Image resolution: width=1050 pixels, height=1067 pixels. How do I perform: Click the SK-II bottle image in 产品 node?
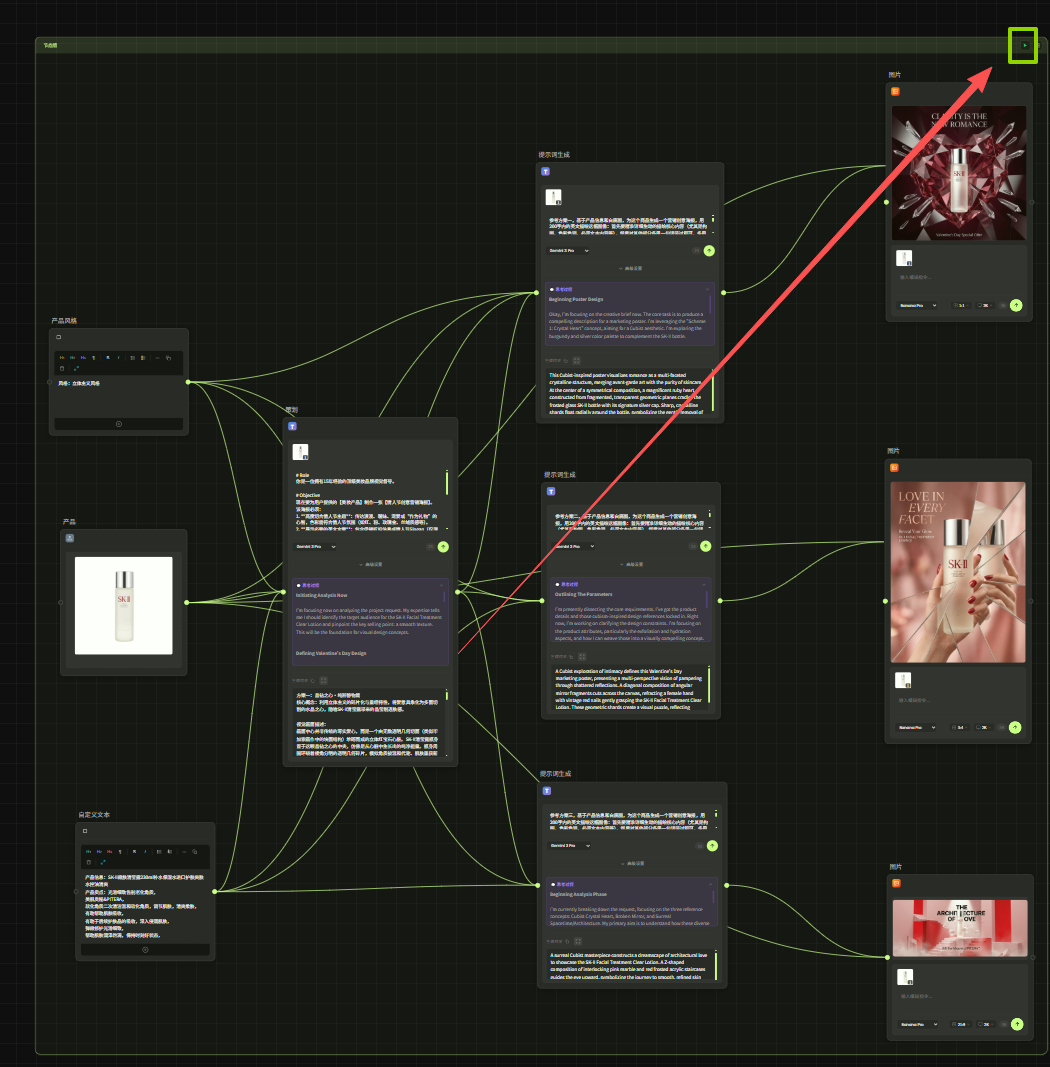pyautogui.click(x=123, y=606)
